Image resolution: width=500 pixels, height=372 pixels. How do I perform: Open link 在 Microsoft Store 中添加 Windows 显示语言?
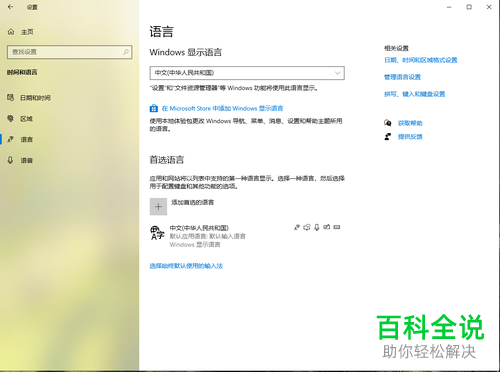tap(222, 108)
